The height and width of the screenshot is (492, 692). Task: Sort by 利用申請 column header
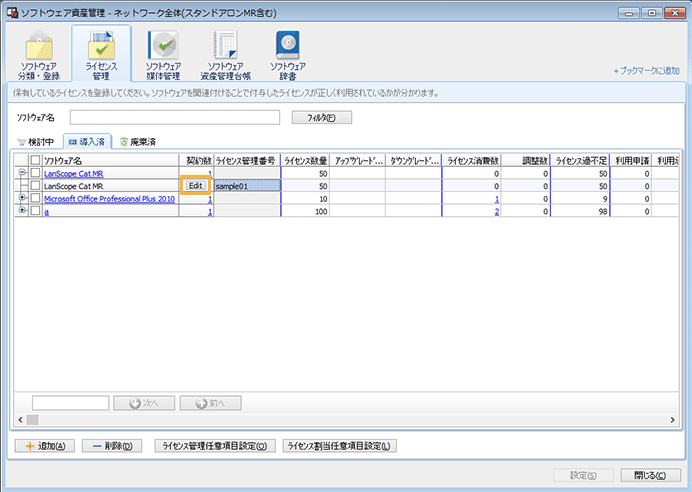[x=631, y=161]
